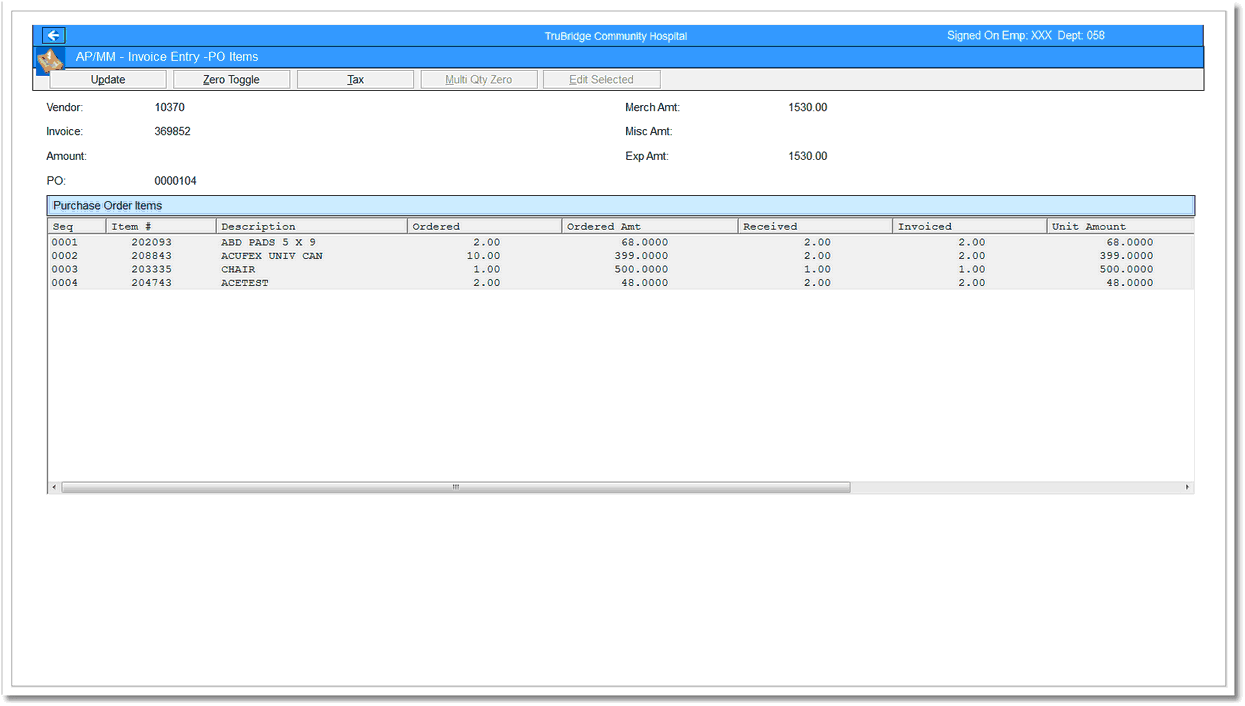Click the Received column header
Screen dimensions: 1245x706
(x=815, y=226)
